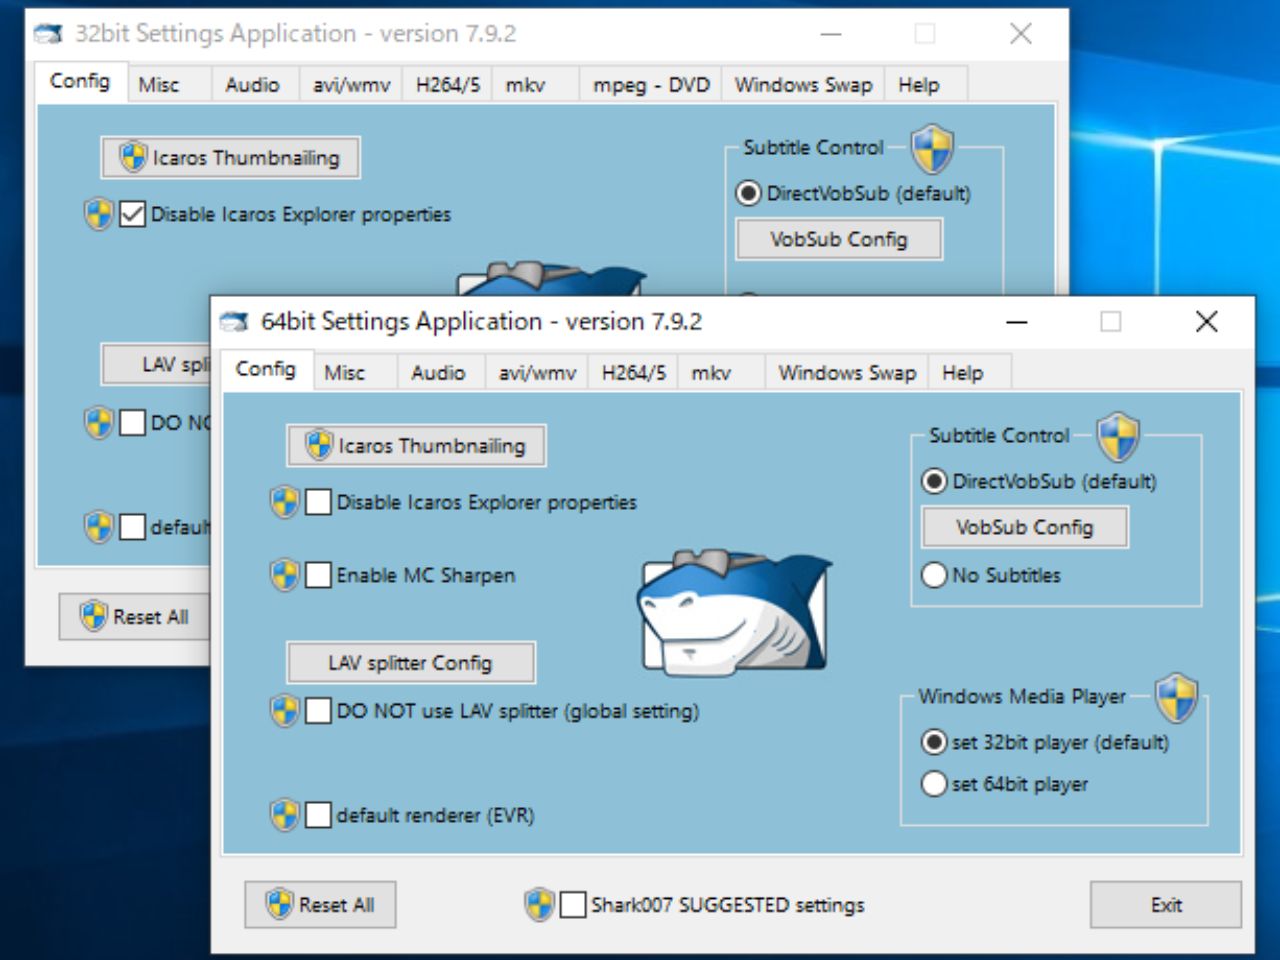1280x960 pixels.
Task: Open the avi/wmv tab in the 64bit window
Action: pyautogui.click(x=537, y=373)
